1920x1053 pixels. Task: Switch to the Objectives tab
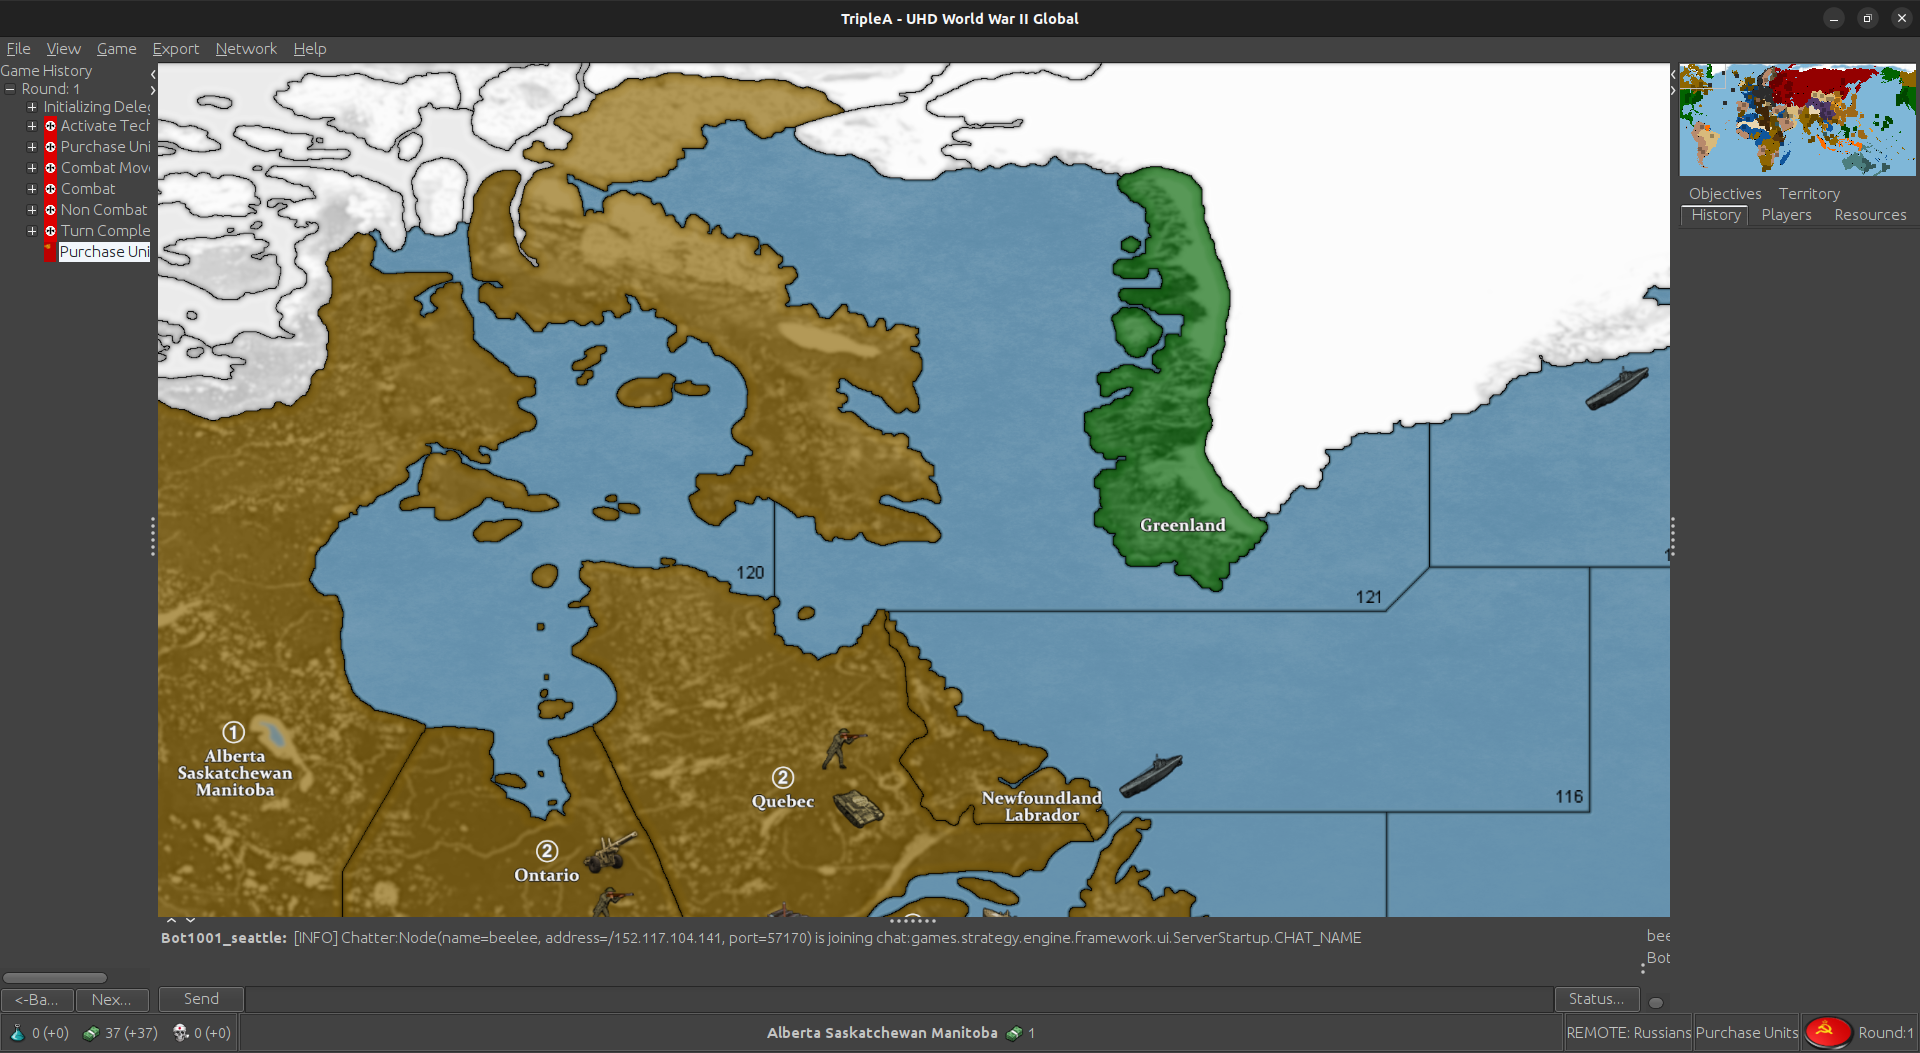coord(1725,194)
